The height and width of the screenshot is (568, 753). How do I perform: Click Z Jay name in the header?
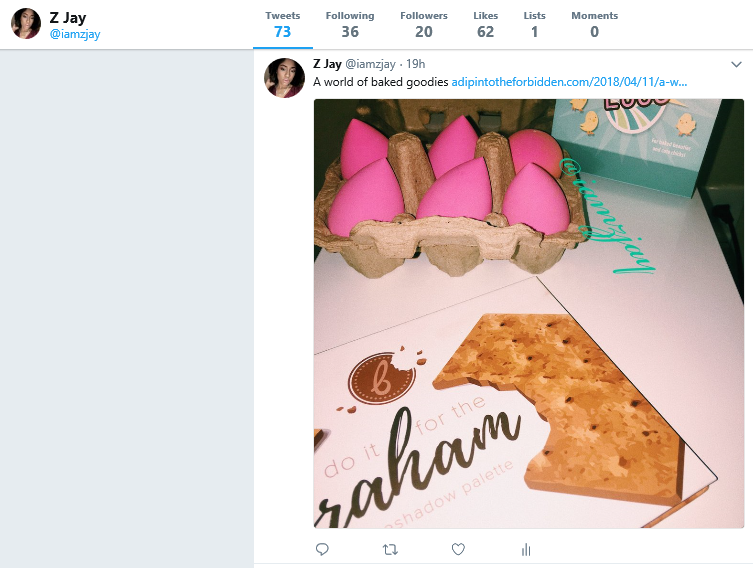tap(68, 17)
